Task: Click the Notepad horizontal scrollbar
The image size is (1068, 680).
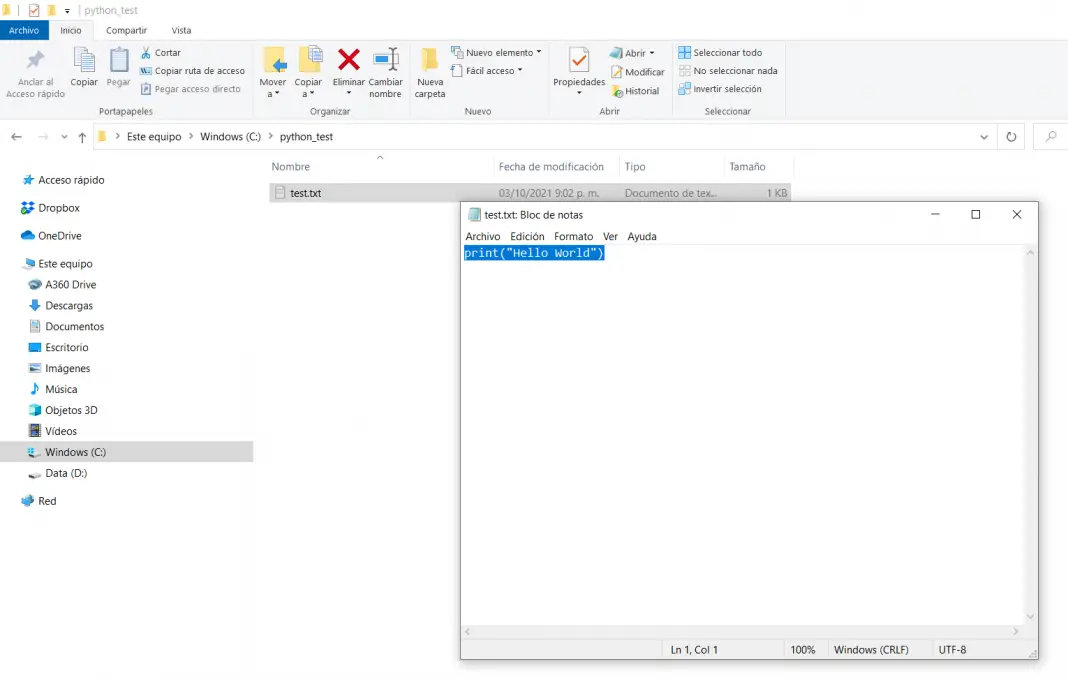Action: click(742, 632)
